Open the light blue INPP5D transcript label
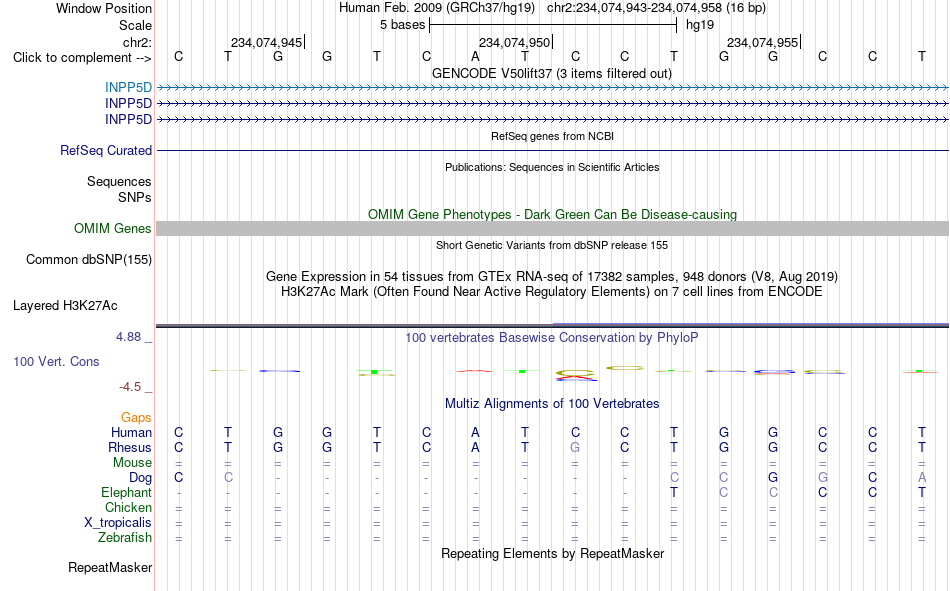This screenshot has height=591, width=950. (x=128, y=87)
